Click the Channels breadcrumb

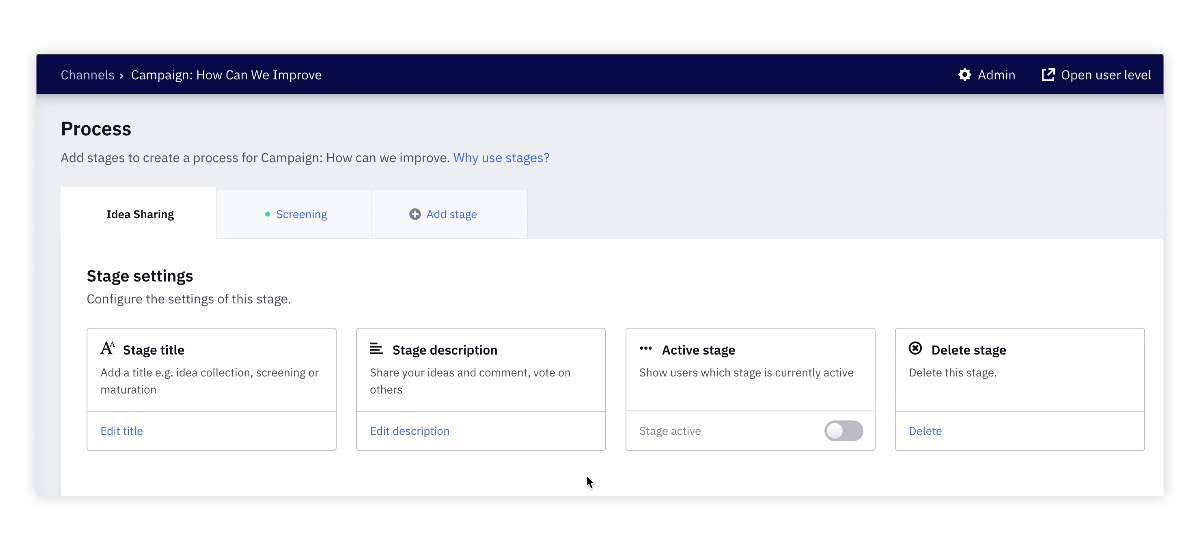click(87, 75)
